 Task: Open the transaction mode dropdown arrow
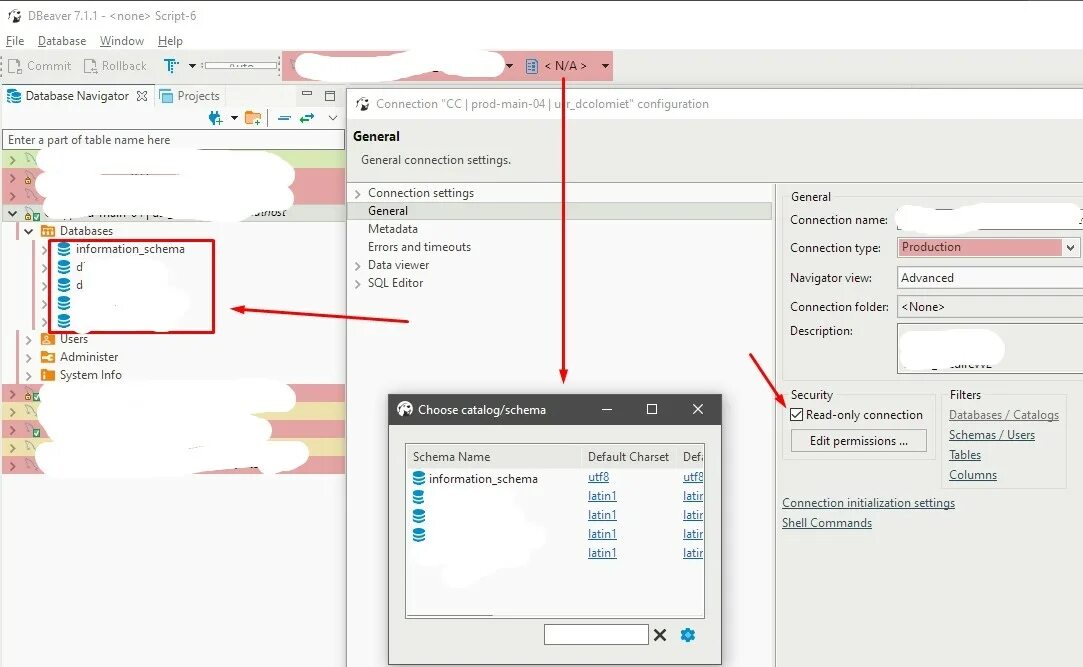pos(192,66)
